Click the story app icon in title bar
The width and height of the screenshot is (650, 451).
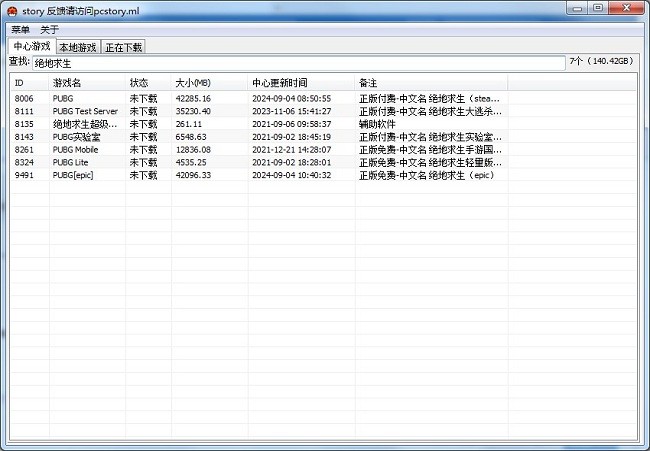[11, 8]
